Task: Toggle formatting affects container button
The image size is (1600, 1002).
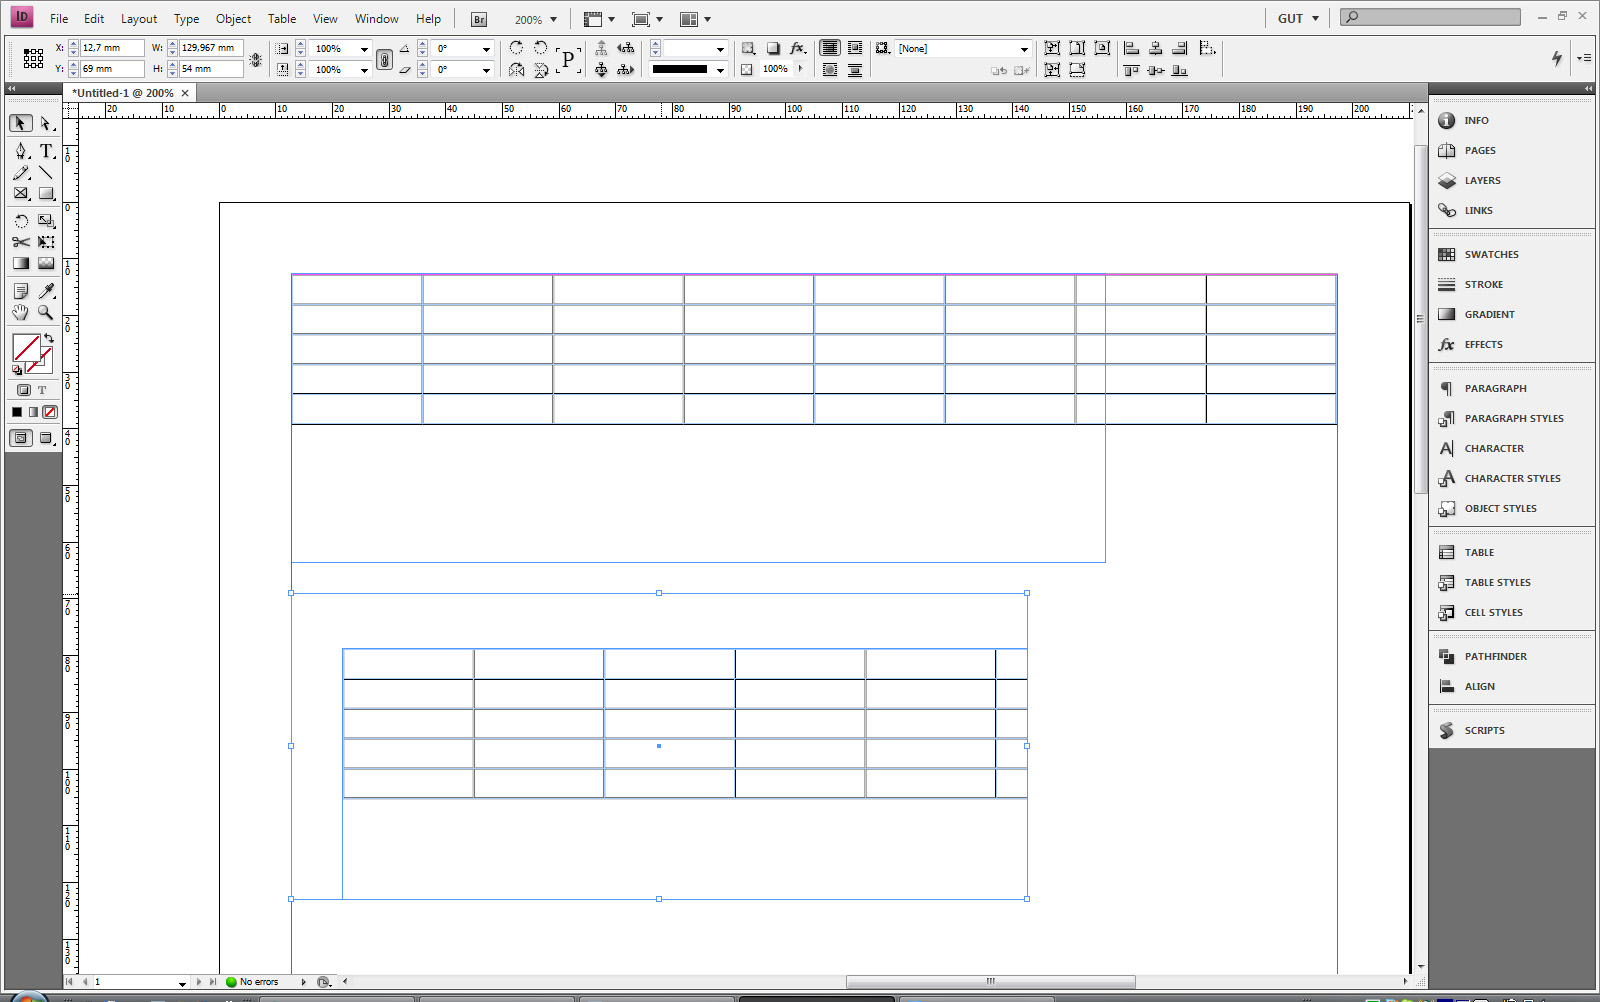Action: point(23,390)
